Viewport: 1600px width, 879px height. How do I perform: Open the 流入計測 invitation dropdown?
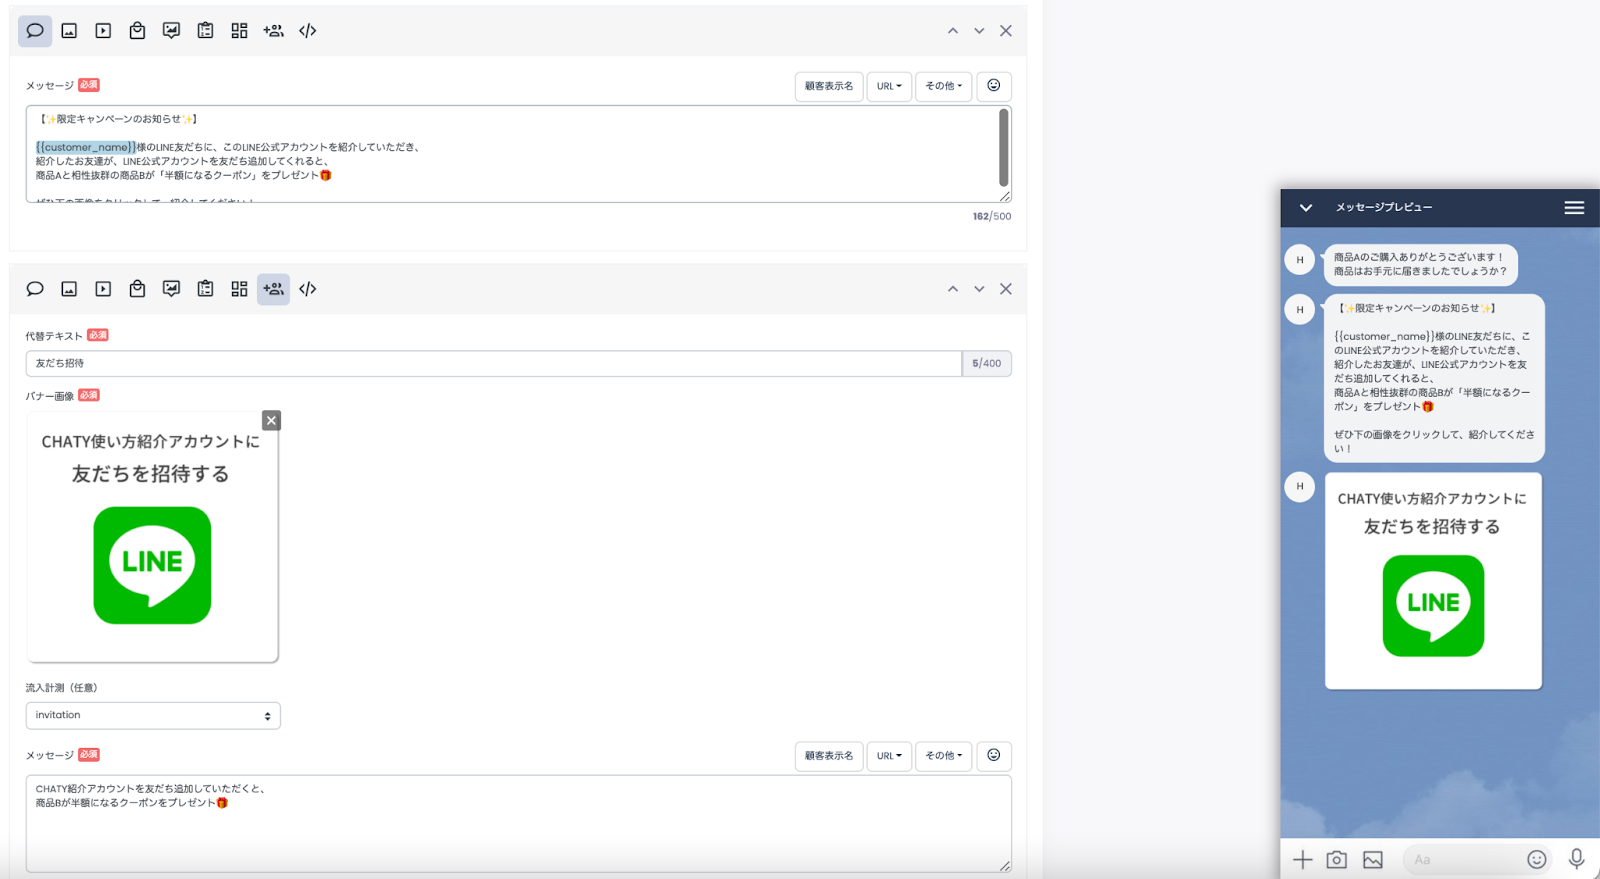click(153, 715)
